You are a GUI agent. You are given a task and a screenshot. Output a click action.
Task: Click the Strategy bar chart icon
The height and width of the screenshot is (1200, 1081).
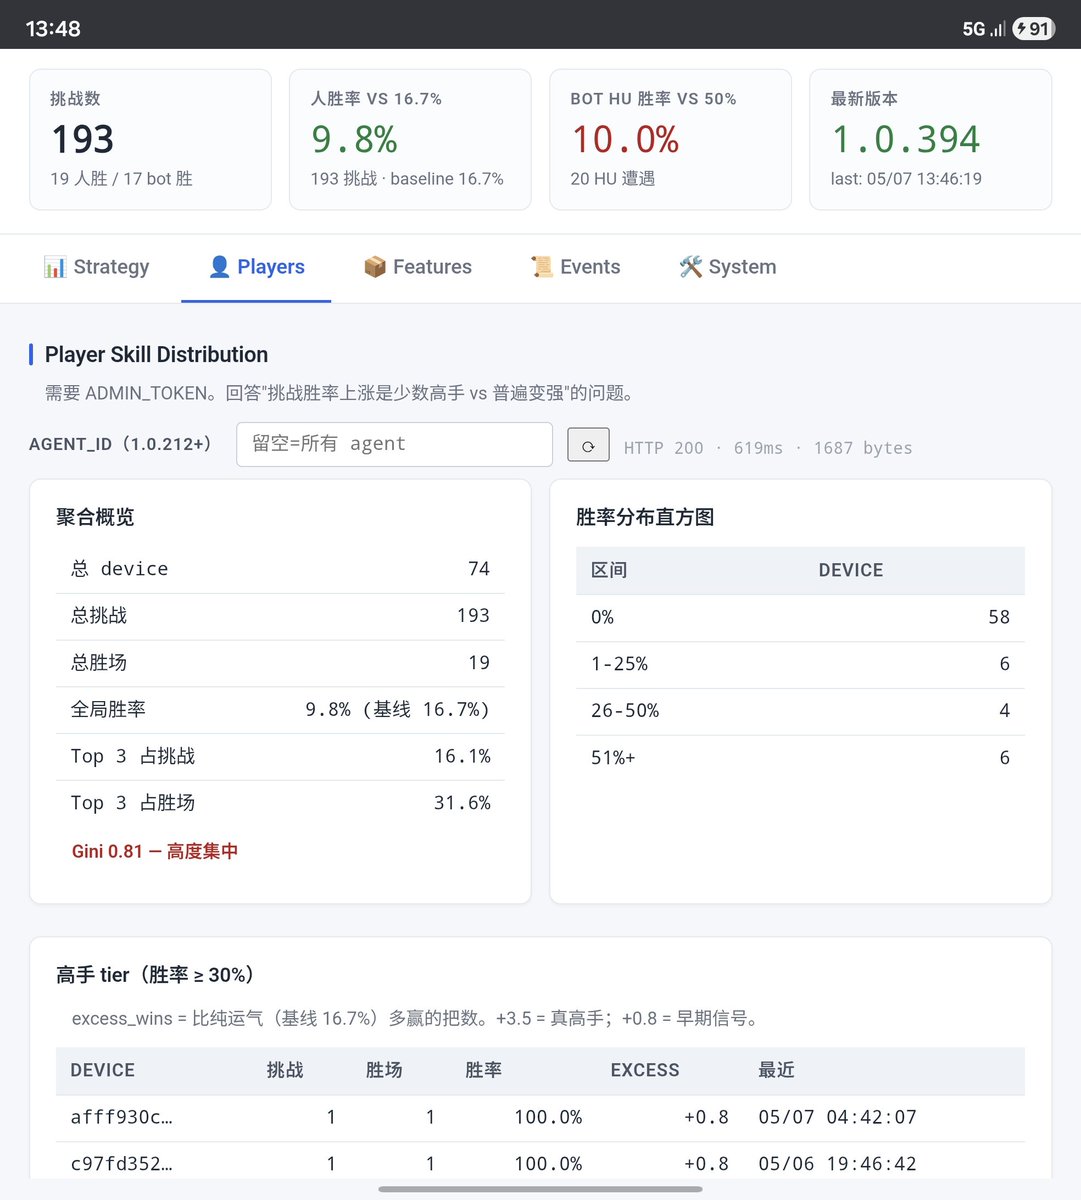54,267
